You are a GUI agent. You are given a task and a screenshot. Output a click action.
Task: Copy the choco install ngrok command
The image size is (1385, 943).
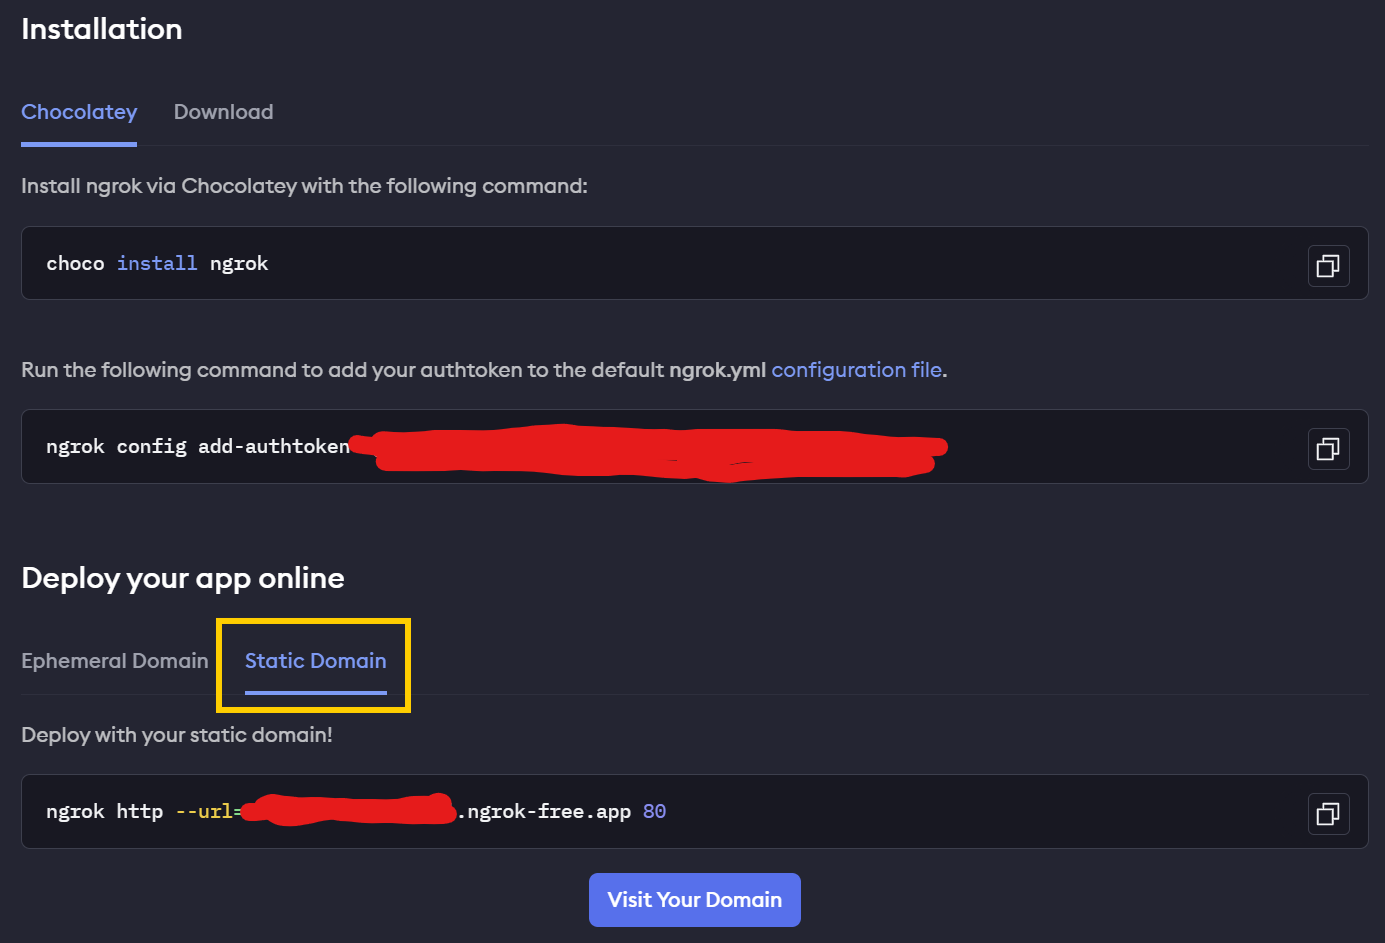pos(1328,266)
